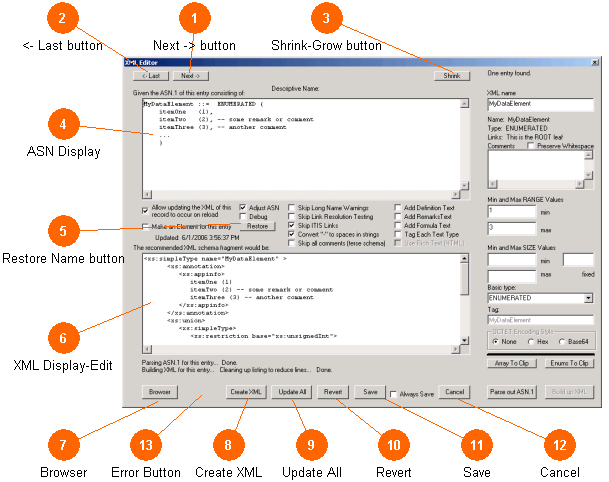
Task: Click the '<- Last' button
Action: (151, 76)
